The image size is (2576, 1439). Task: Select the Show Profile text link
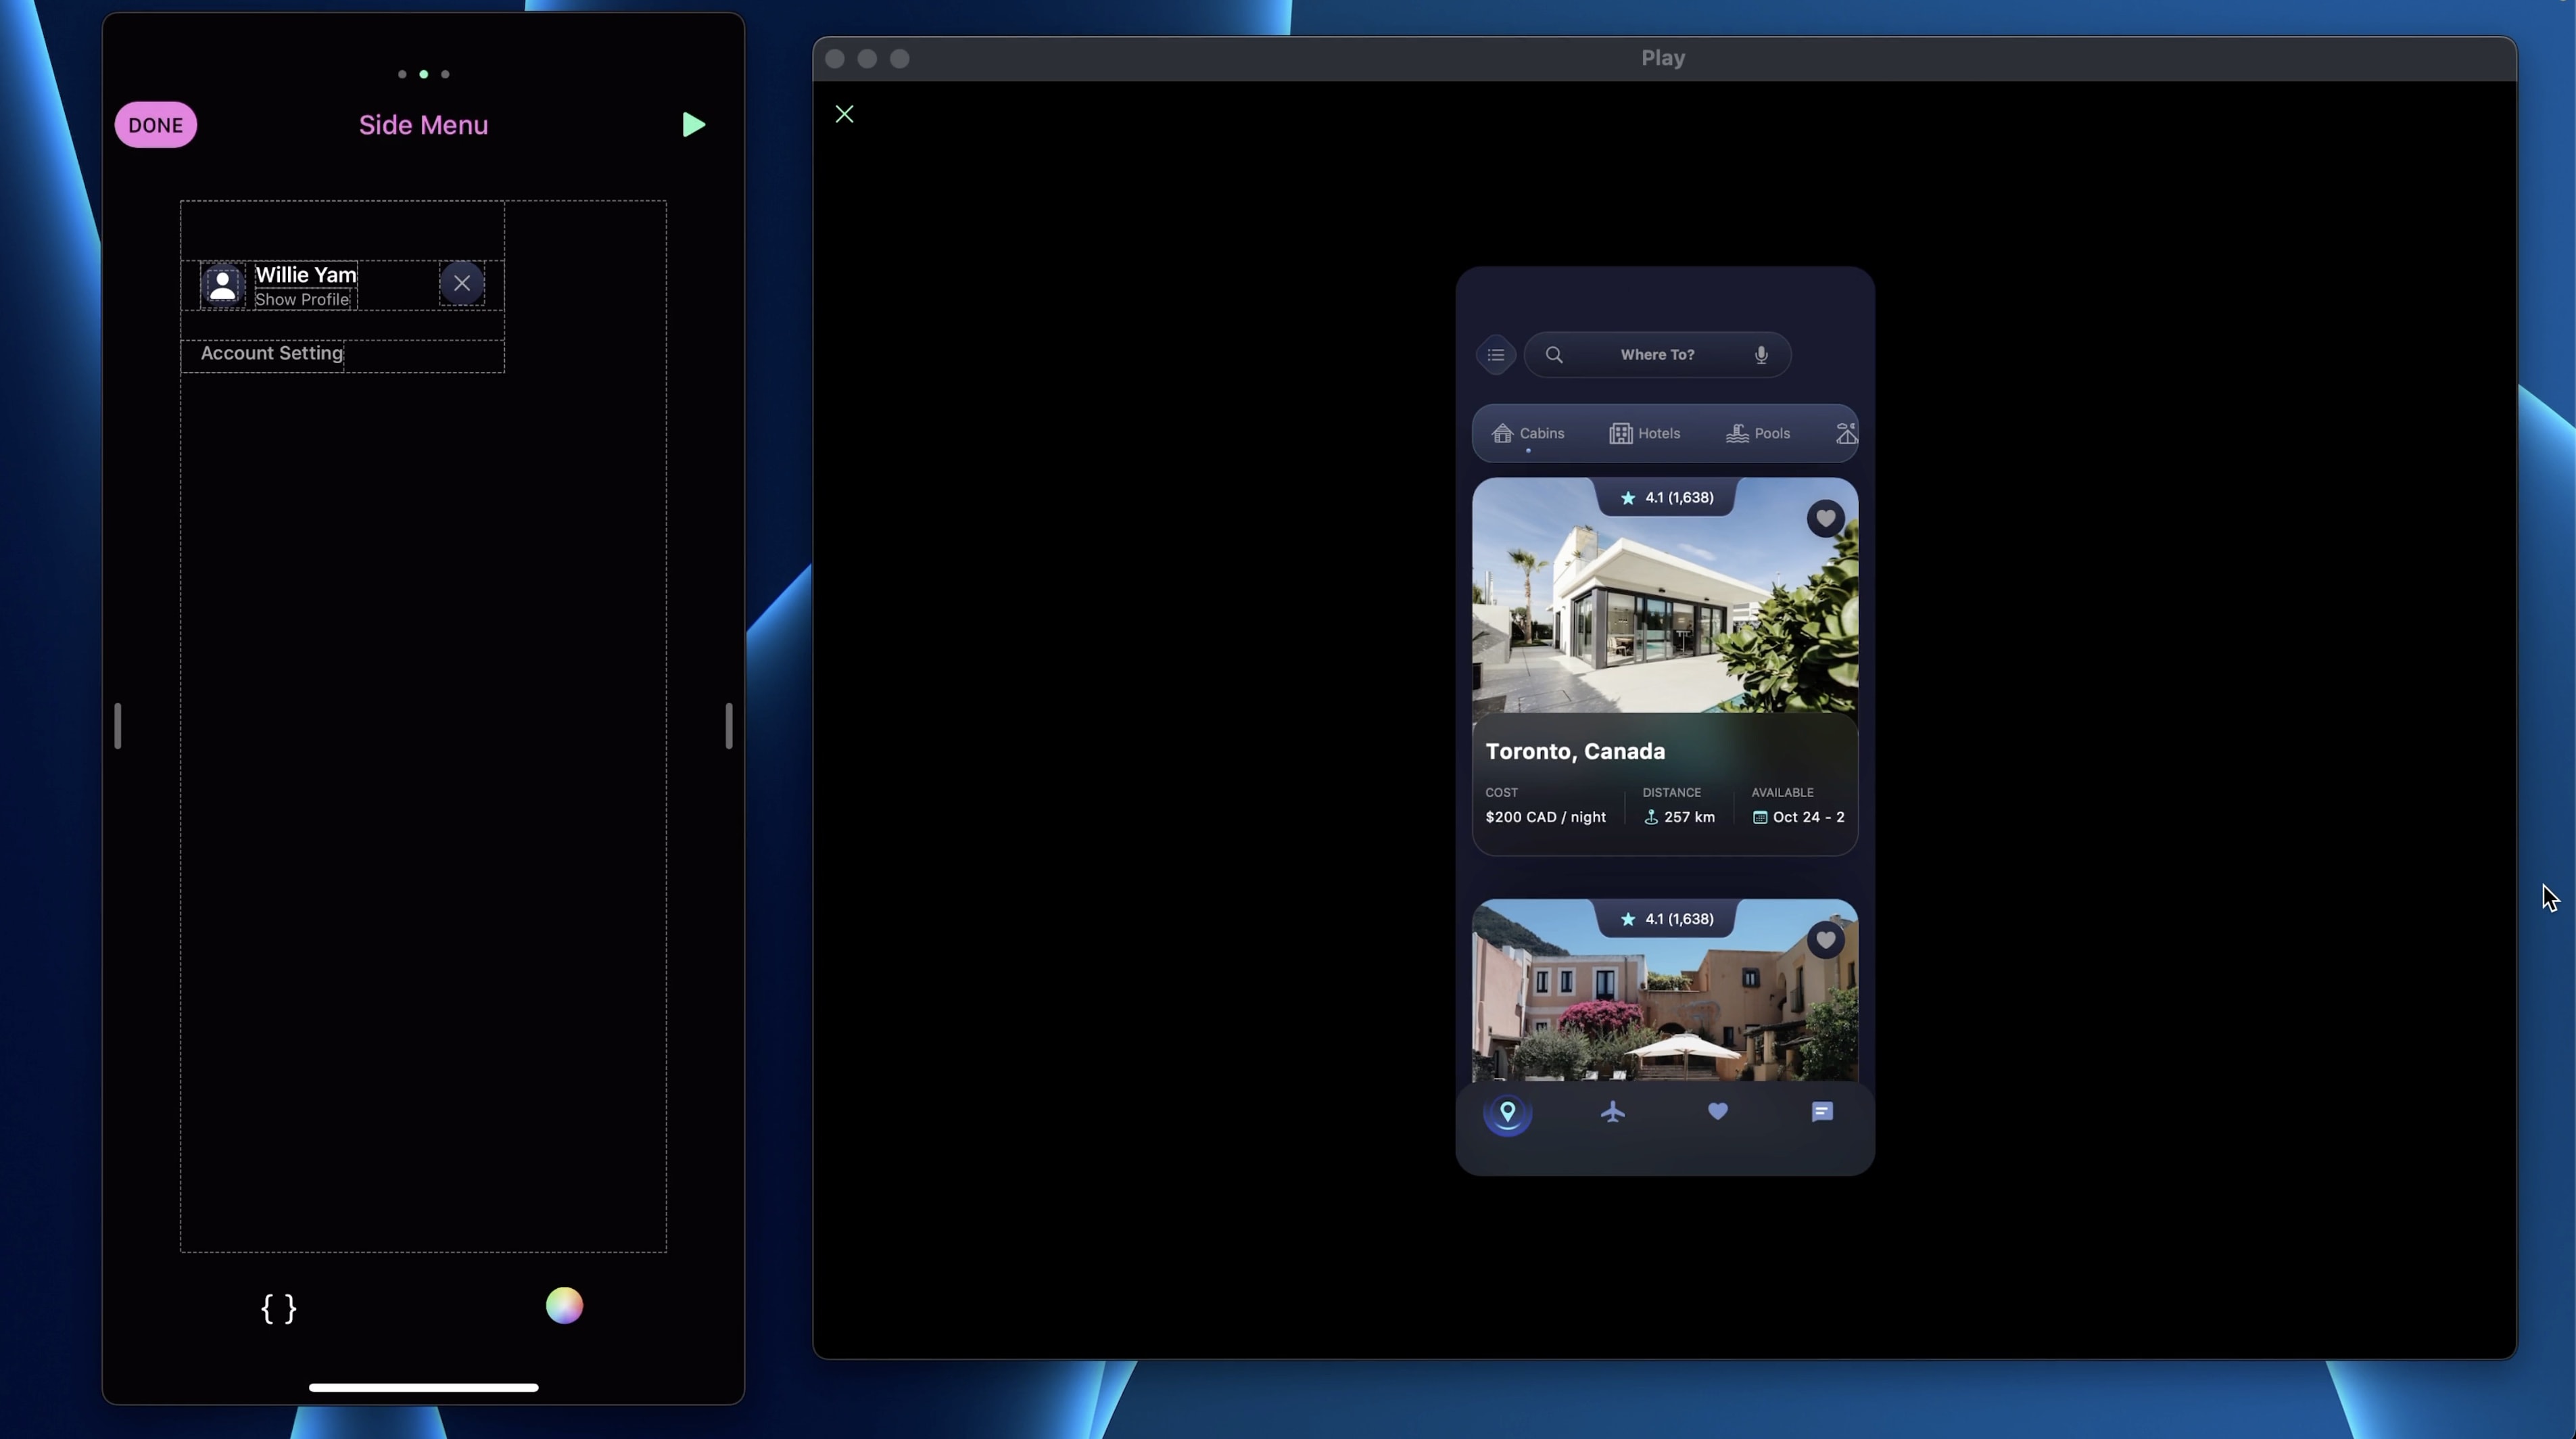pos(302,299)
